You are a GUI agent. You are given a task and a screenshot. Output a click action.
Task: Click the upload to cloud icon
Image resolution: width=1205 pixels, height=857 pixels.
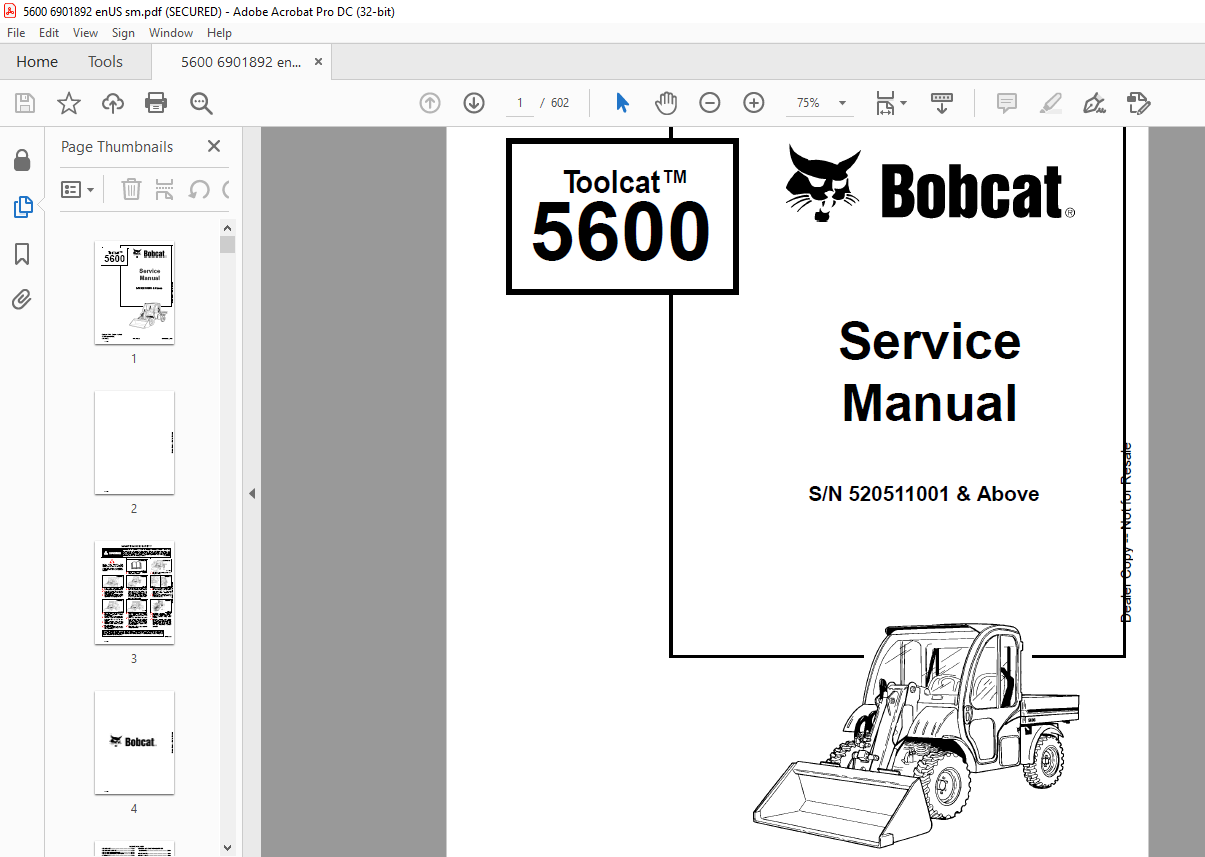(113, 103)
